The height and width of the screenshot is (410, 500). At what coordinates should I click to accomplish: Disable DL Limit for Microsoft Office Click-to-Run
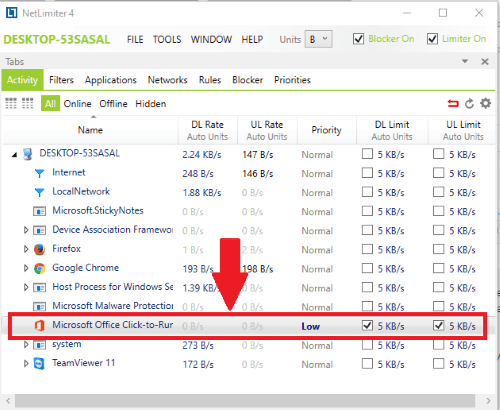367,325
